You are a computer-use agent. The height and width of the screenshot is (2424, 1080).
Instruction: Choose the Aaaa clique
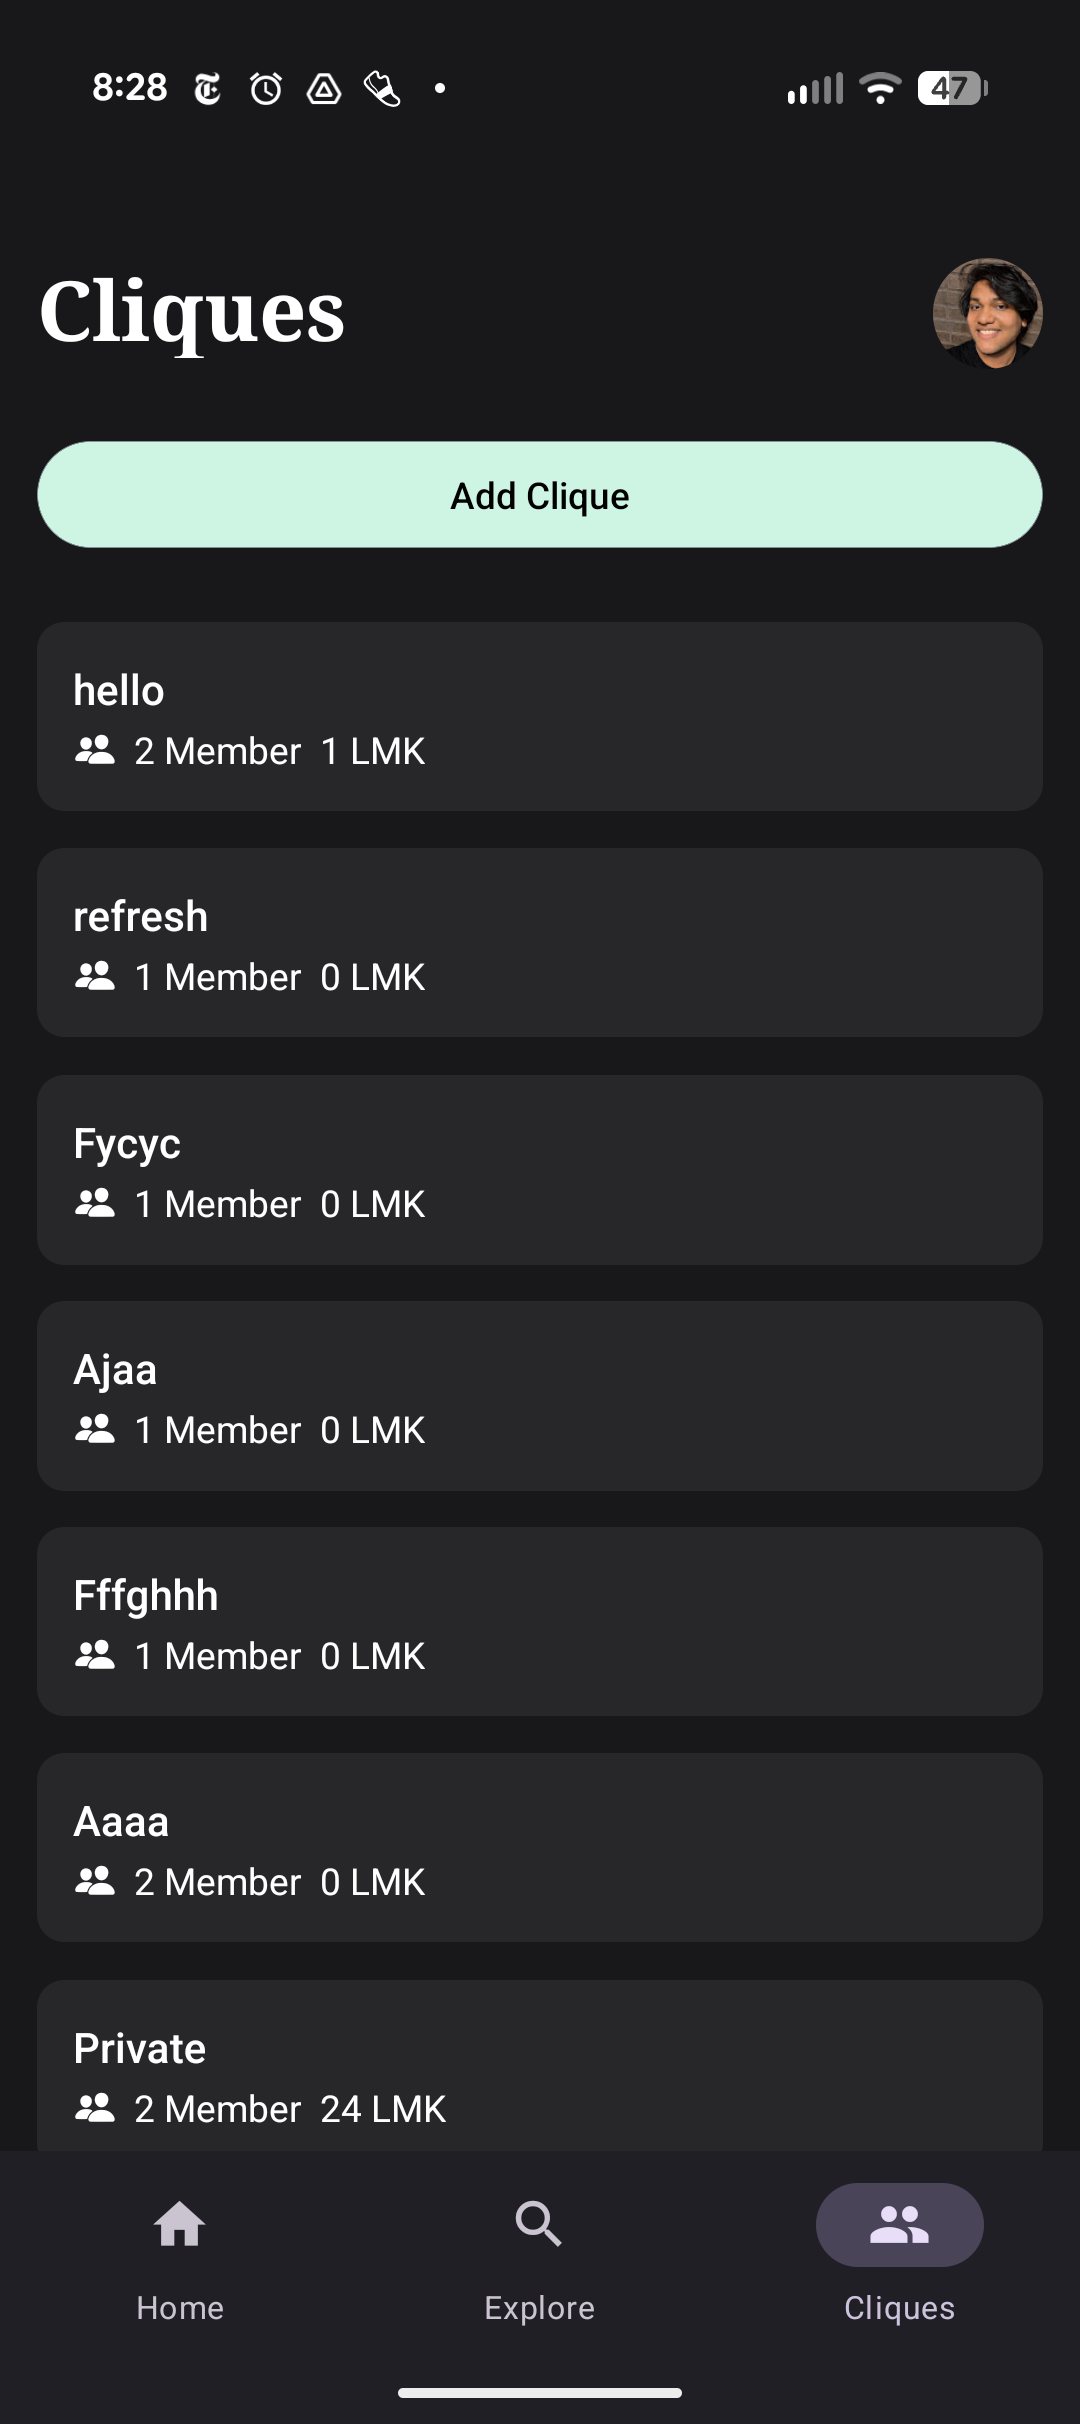[540, 1848]
